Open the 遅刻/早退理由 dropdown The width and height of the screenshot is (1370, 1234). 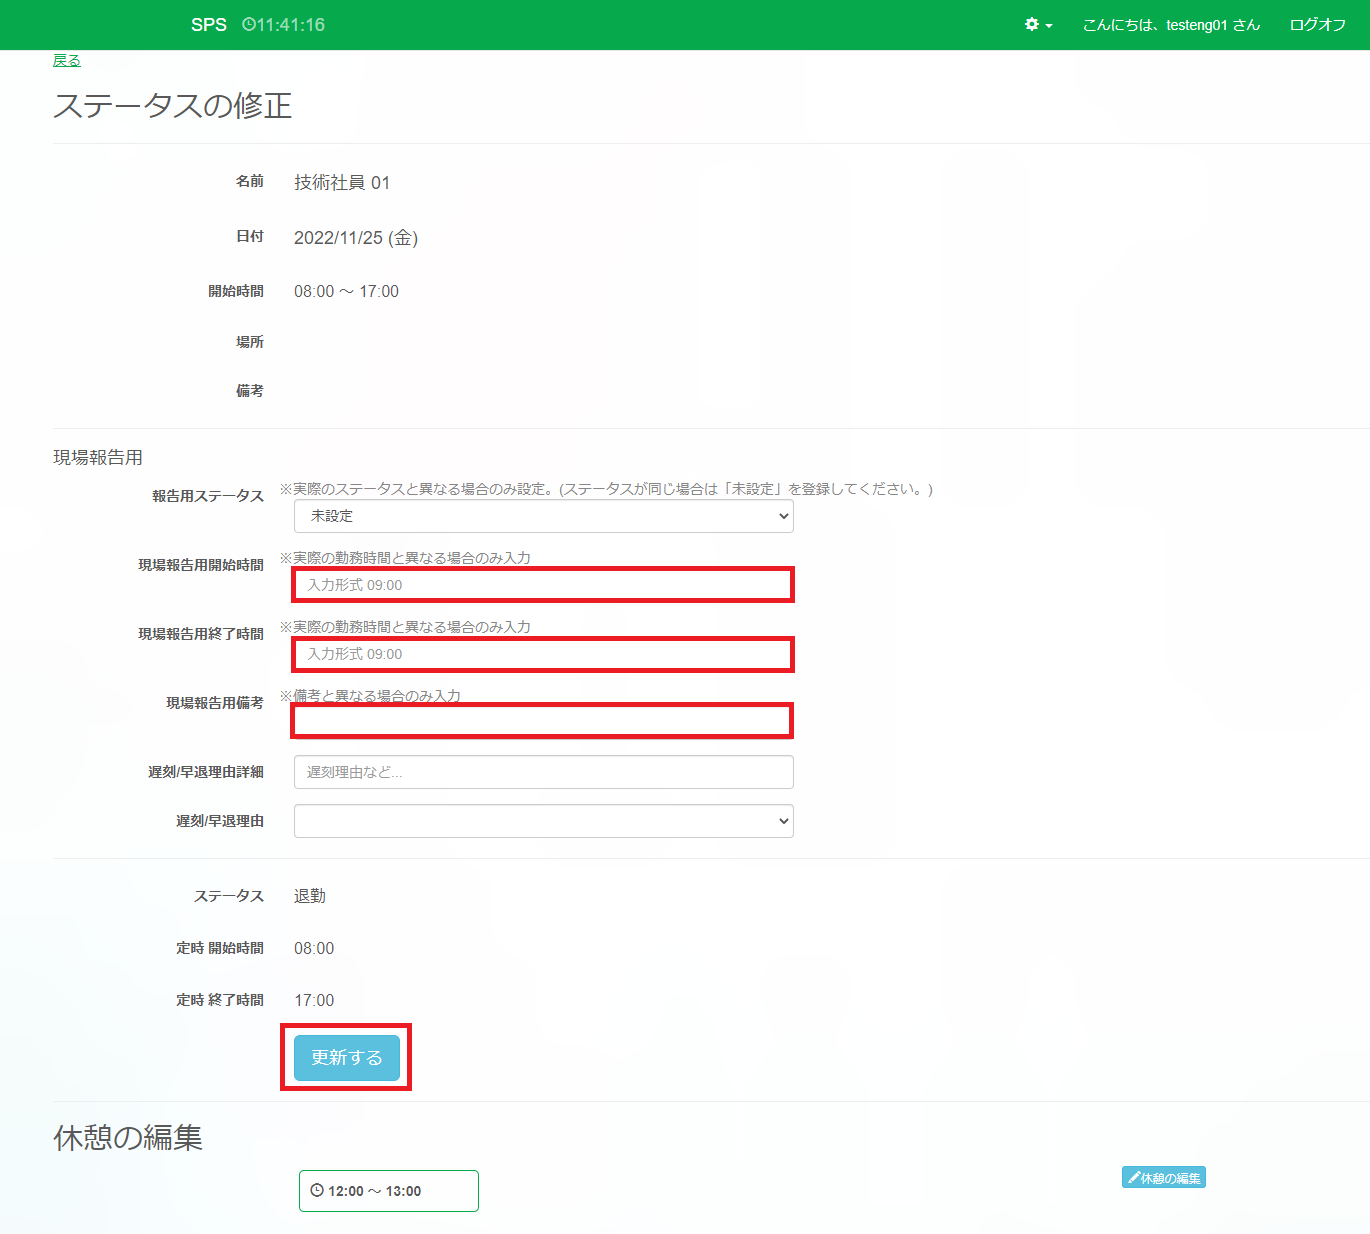tap(543, 821)
